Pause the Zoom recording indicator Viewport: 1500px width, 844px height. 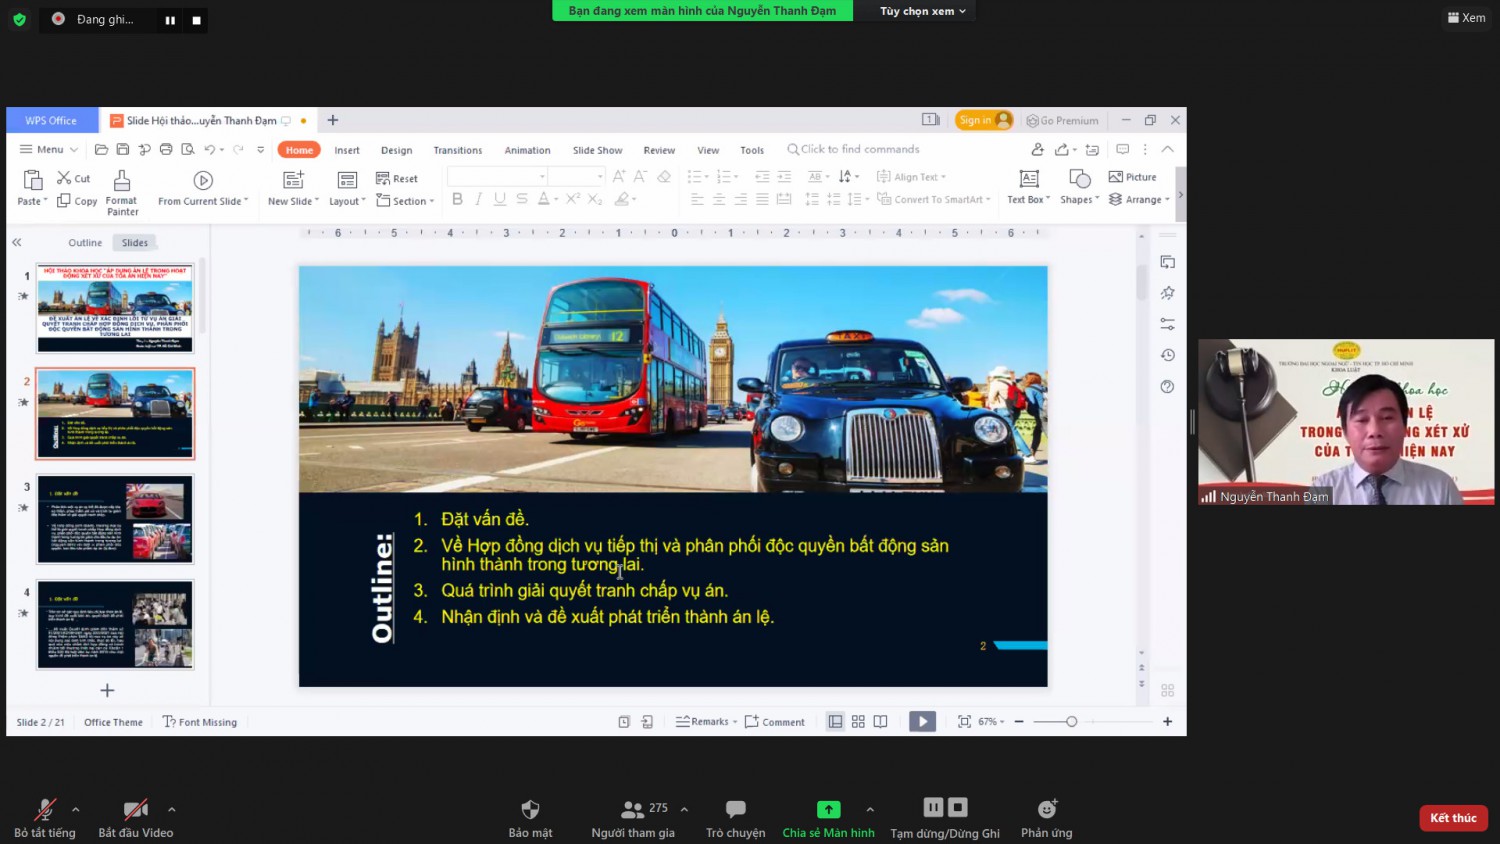tap(170, 20)
